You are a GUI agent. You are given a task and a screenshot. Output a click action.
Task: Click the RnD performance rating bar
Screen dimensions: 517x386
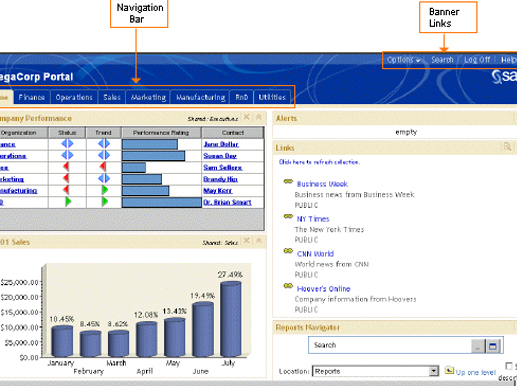click(x=162, y=202)
